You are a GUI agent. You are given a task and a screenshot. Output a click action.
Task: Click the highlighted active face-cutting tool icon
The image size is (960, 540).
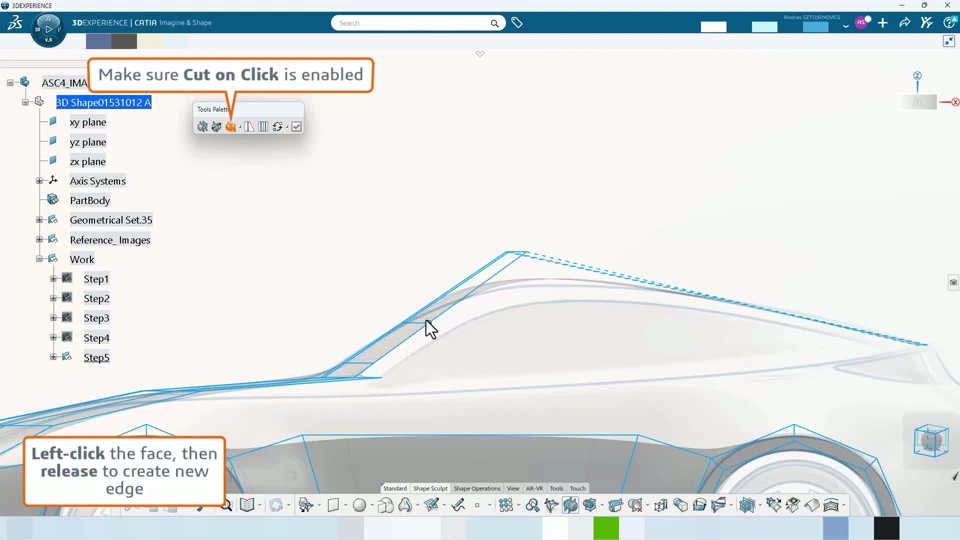click(x=571, y=505)
